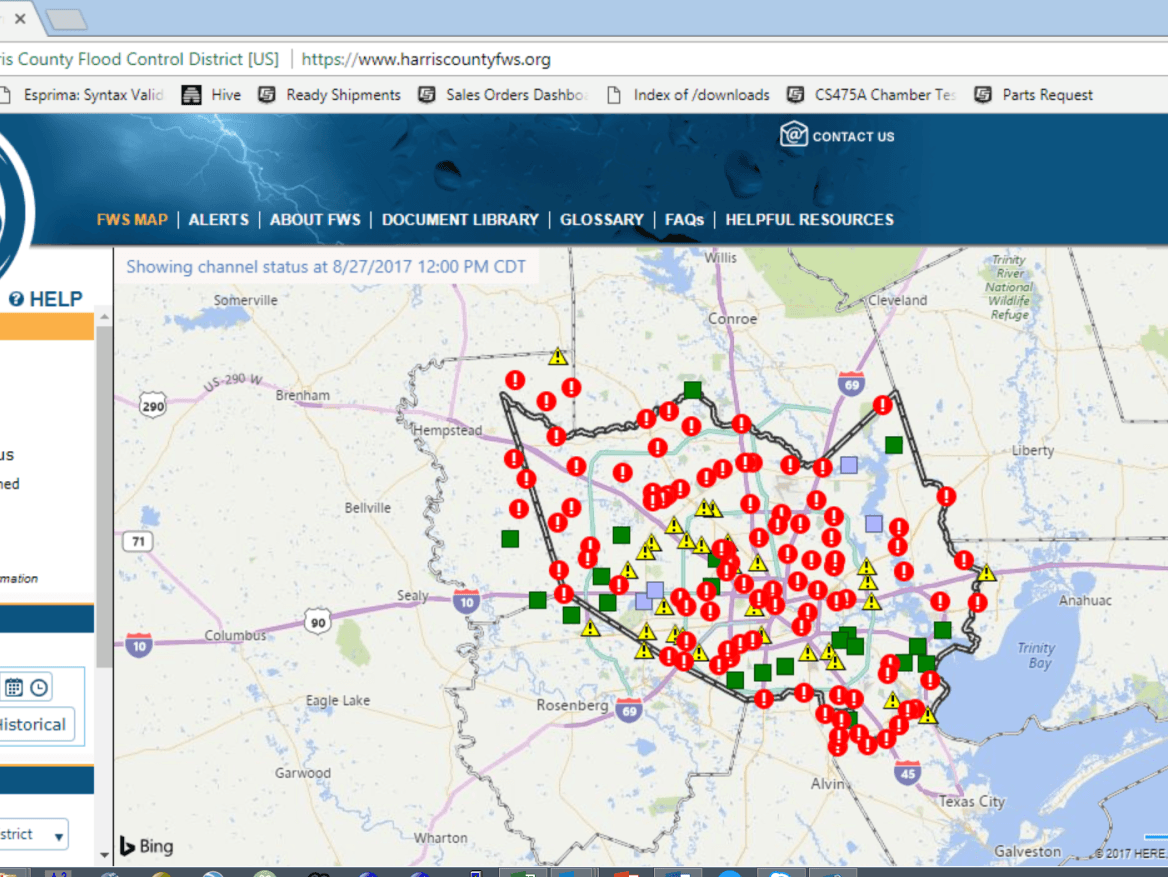Image resolution: width=1168 pixels, height=877 pixels.
Task: Click the Wharton city label
Action: coord(440,838)
